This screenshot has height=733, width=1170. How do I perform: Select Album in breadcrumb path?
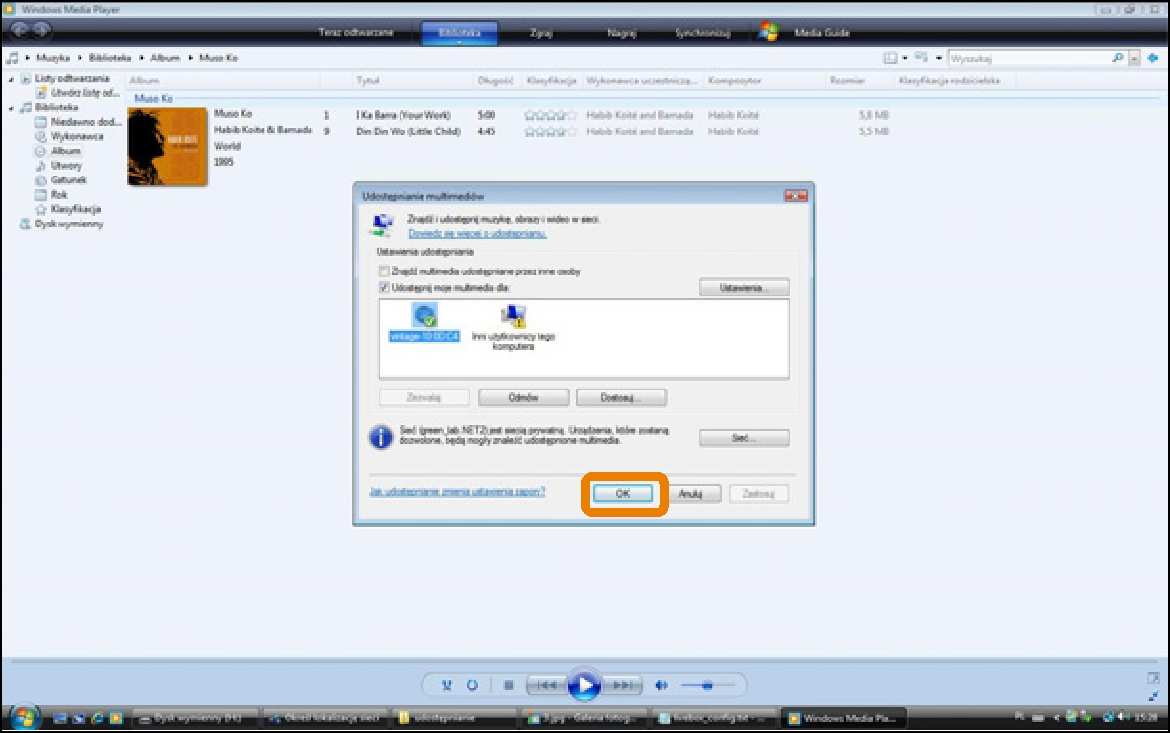pos(165,57)
